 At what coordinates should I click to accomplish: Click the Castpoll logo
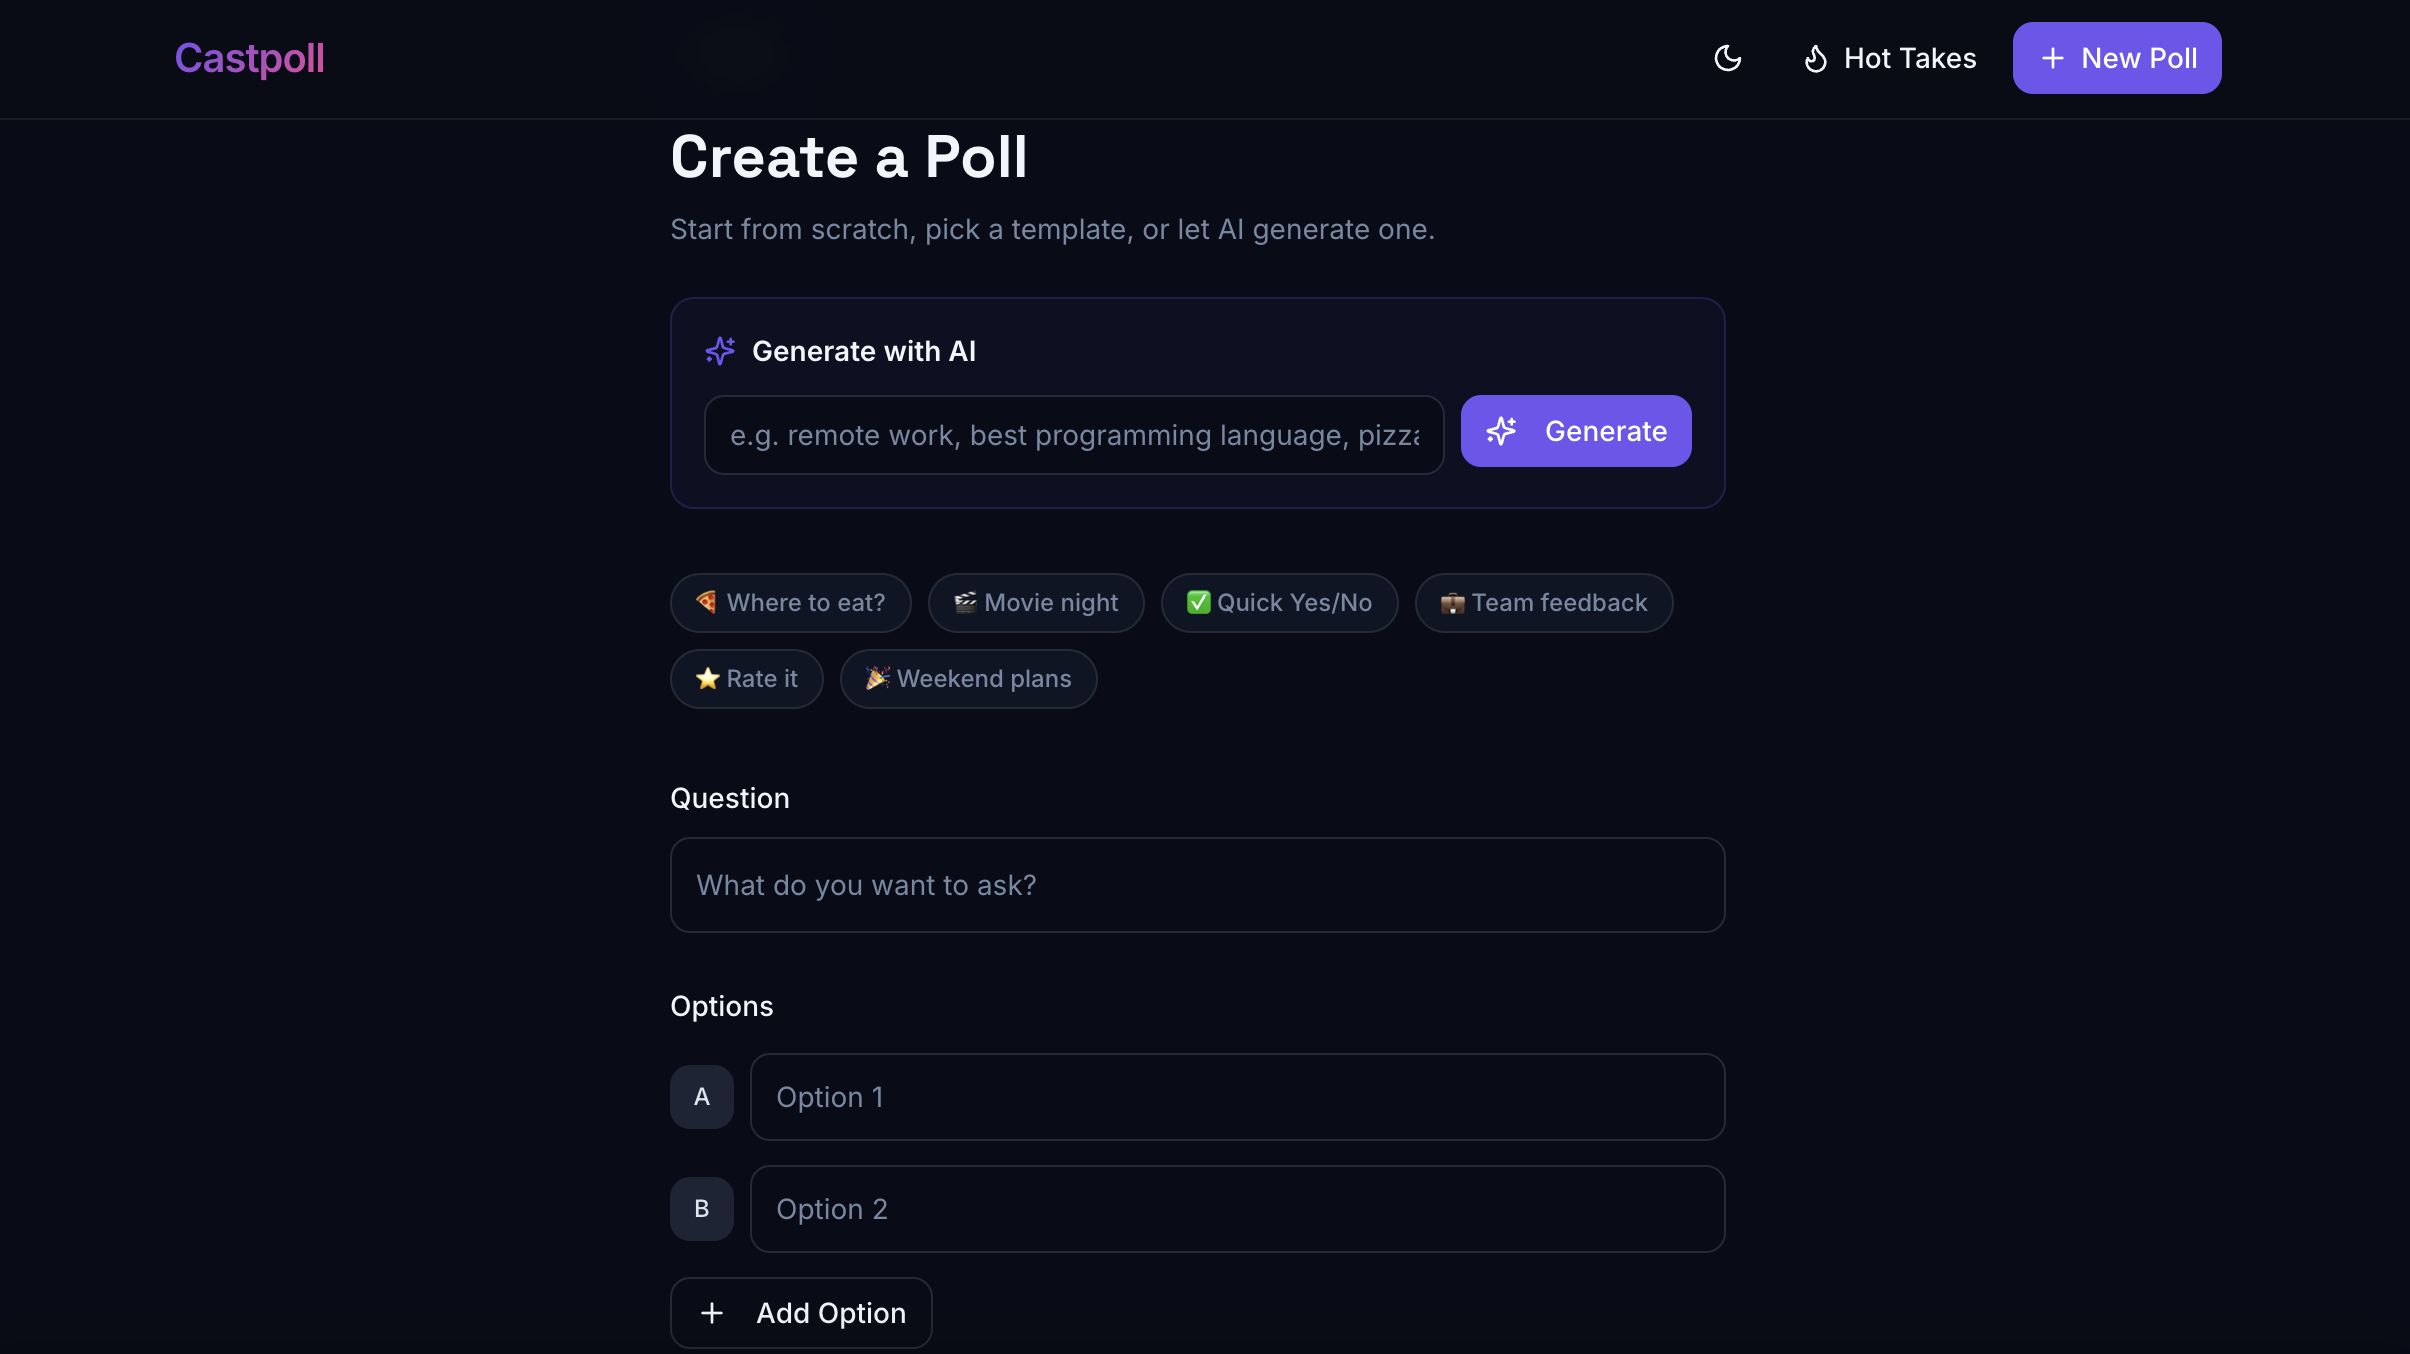pyautogui.click(x=250, y=58)
